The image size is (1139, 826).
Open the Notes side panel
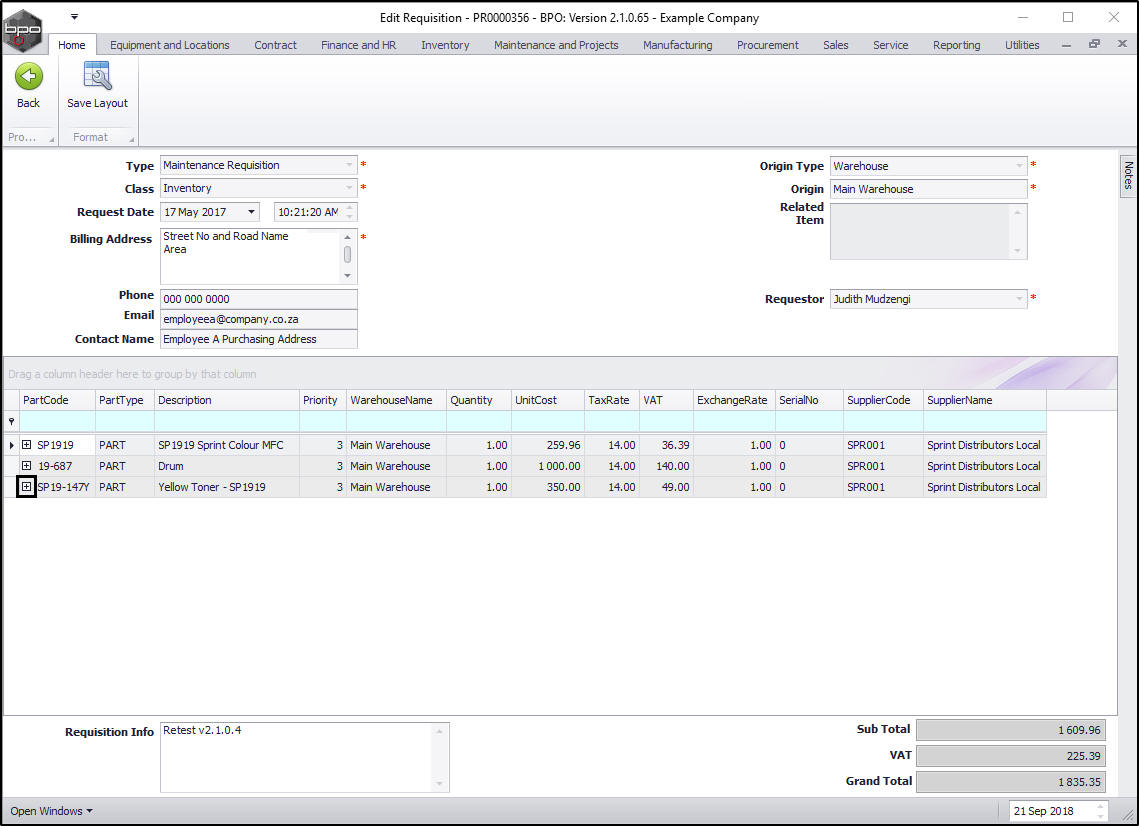point(1127,175)
